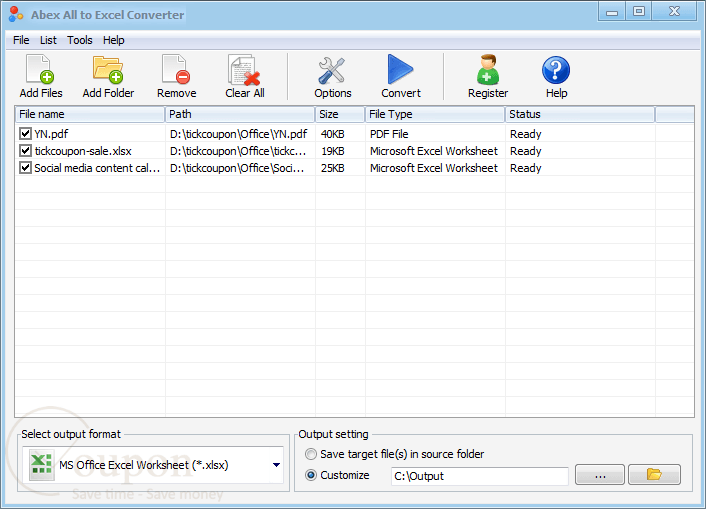This screenshot has width=706, height=509.
Task: Click the Register user icon
Action: pyautogui.click(x=488, y=69)
